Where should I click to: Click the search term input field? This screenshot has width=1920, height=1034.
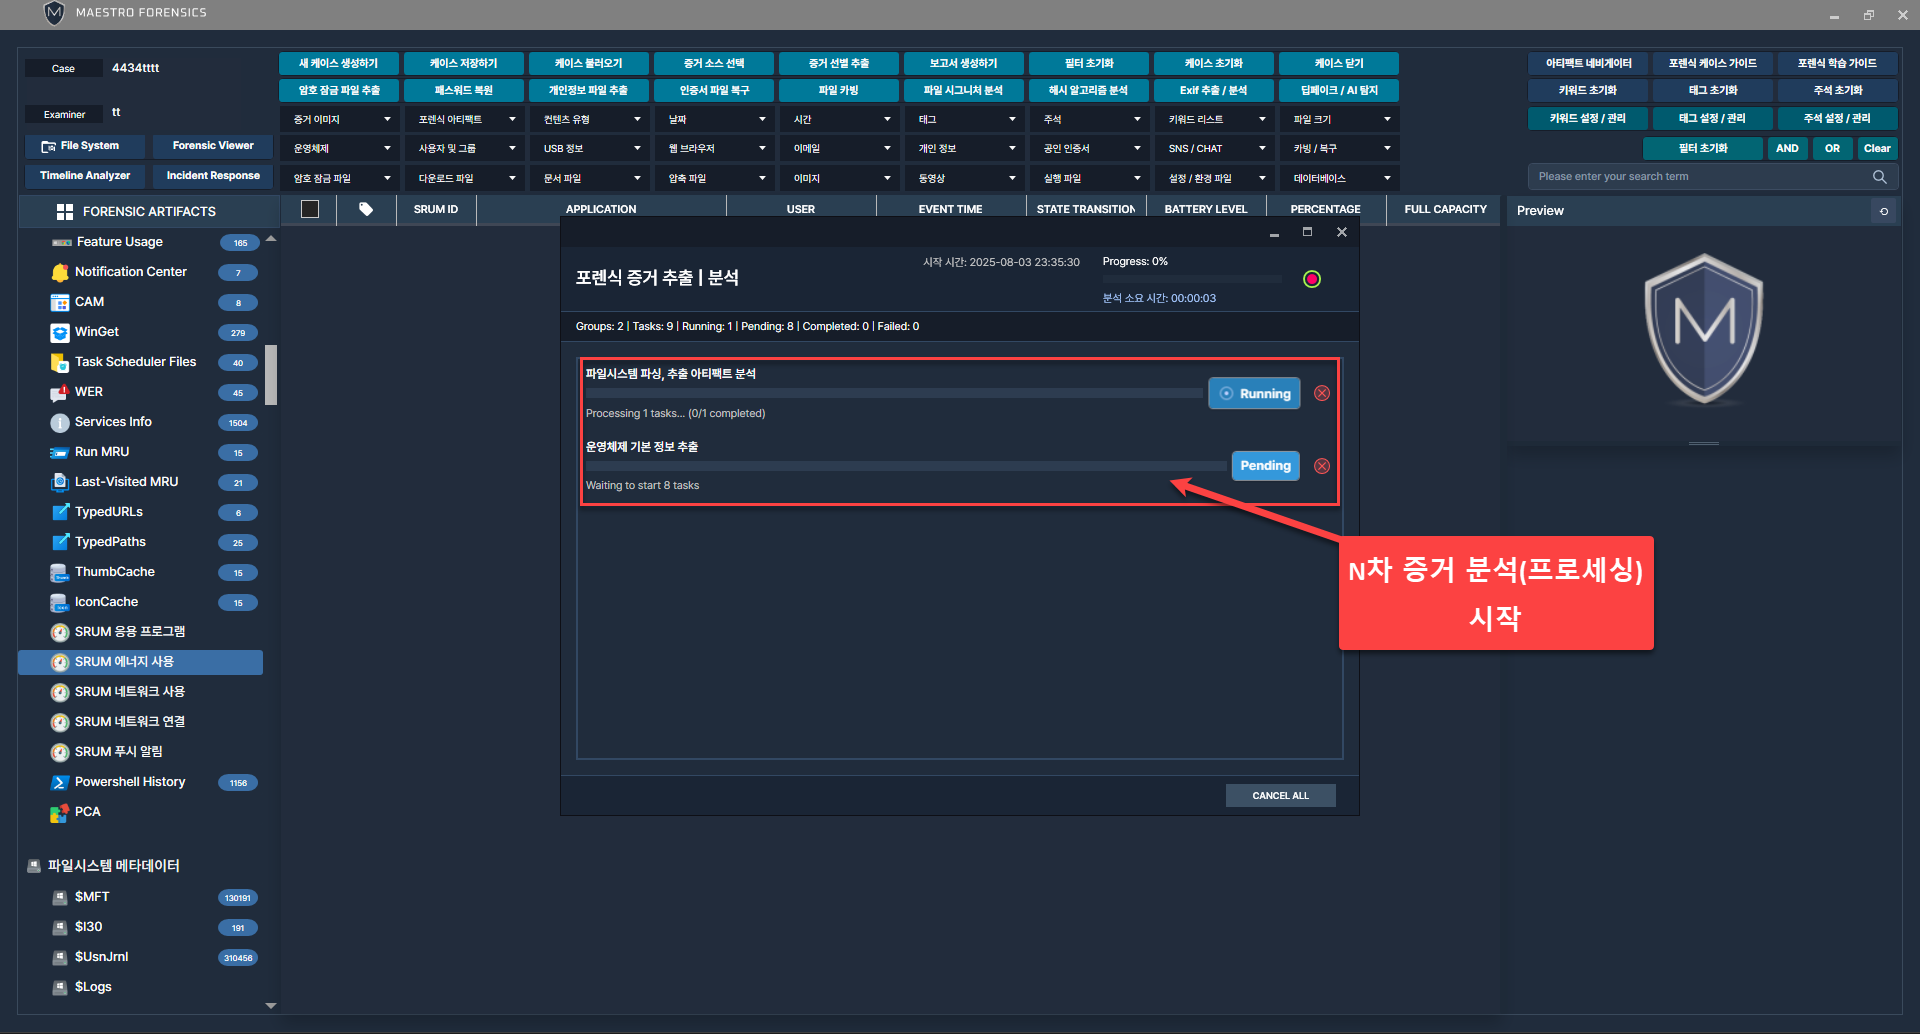tap(1698, 177)
